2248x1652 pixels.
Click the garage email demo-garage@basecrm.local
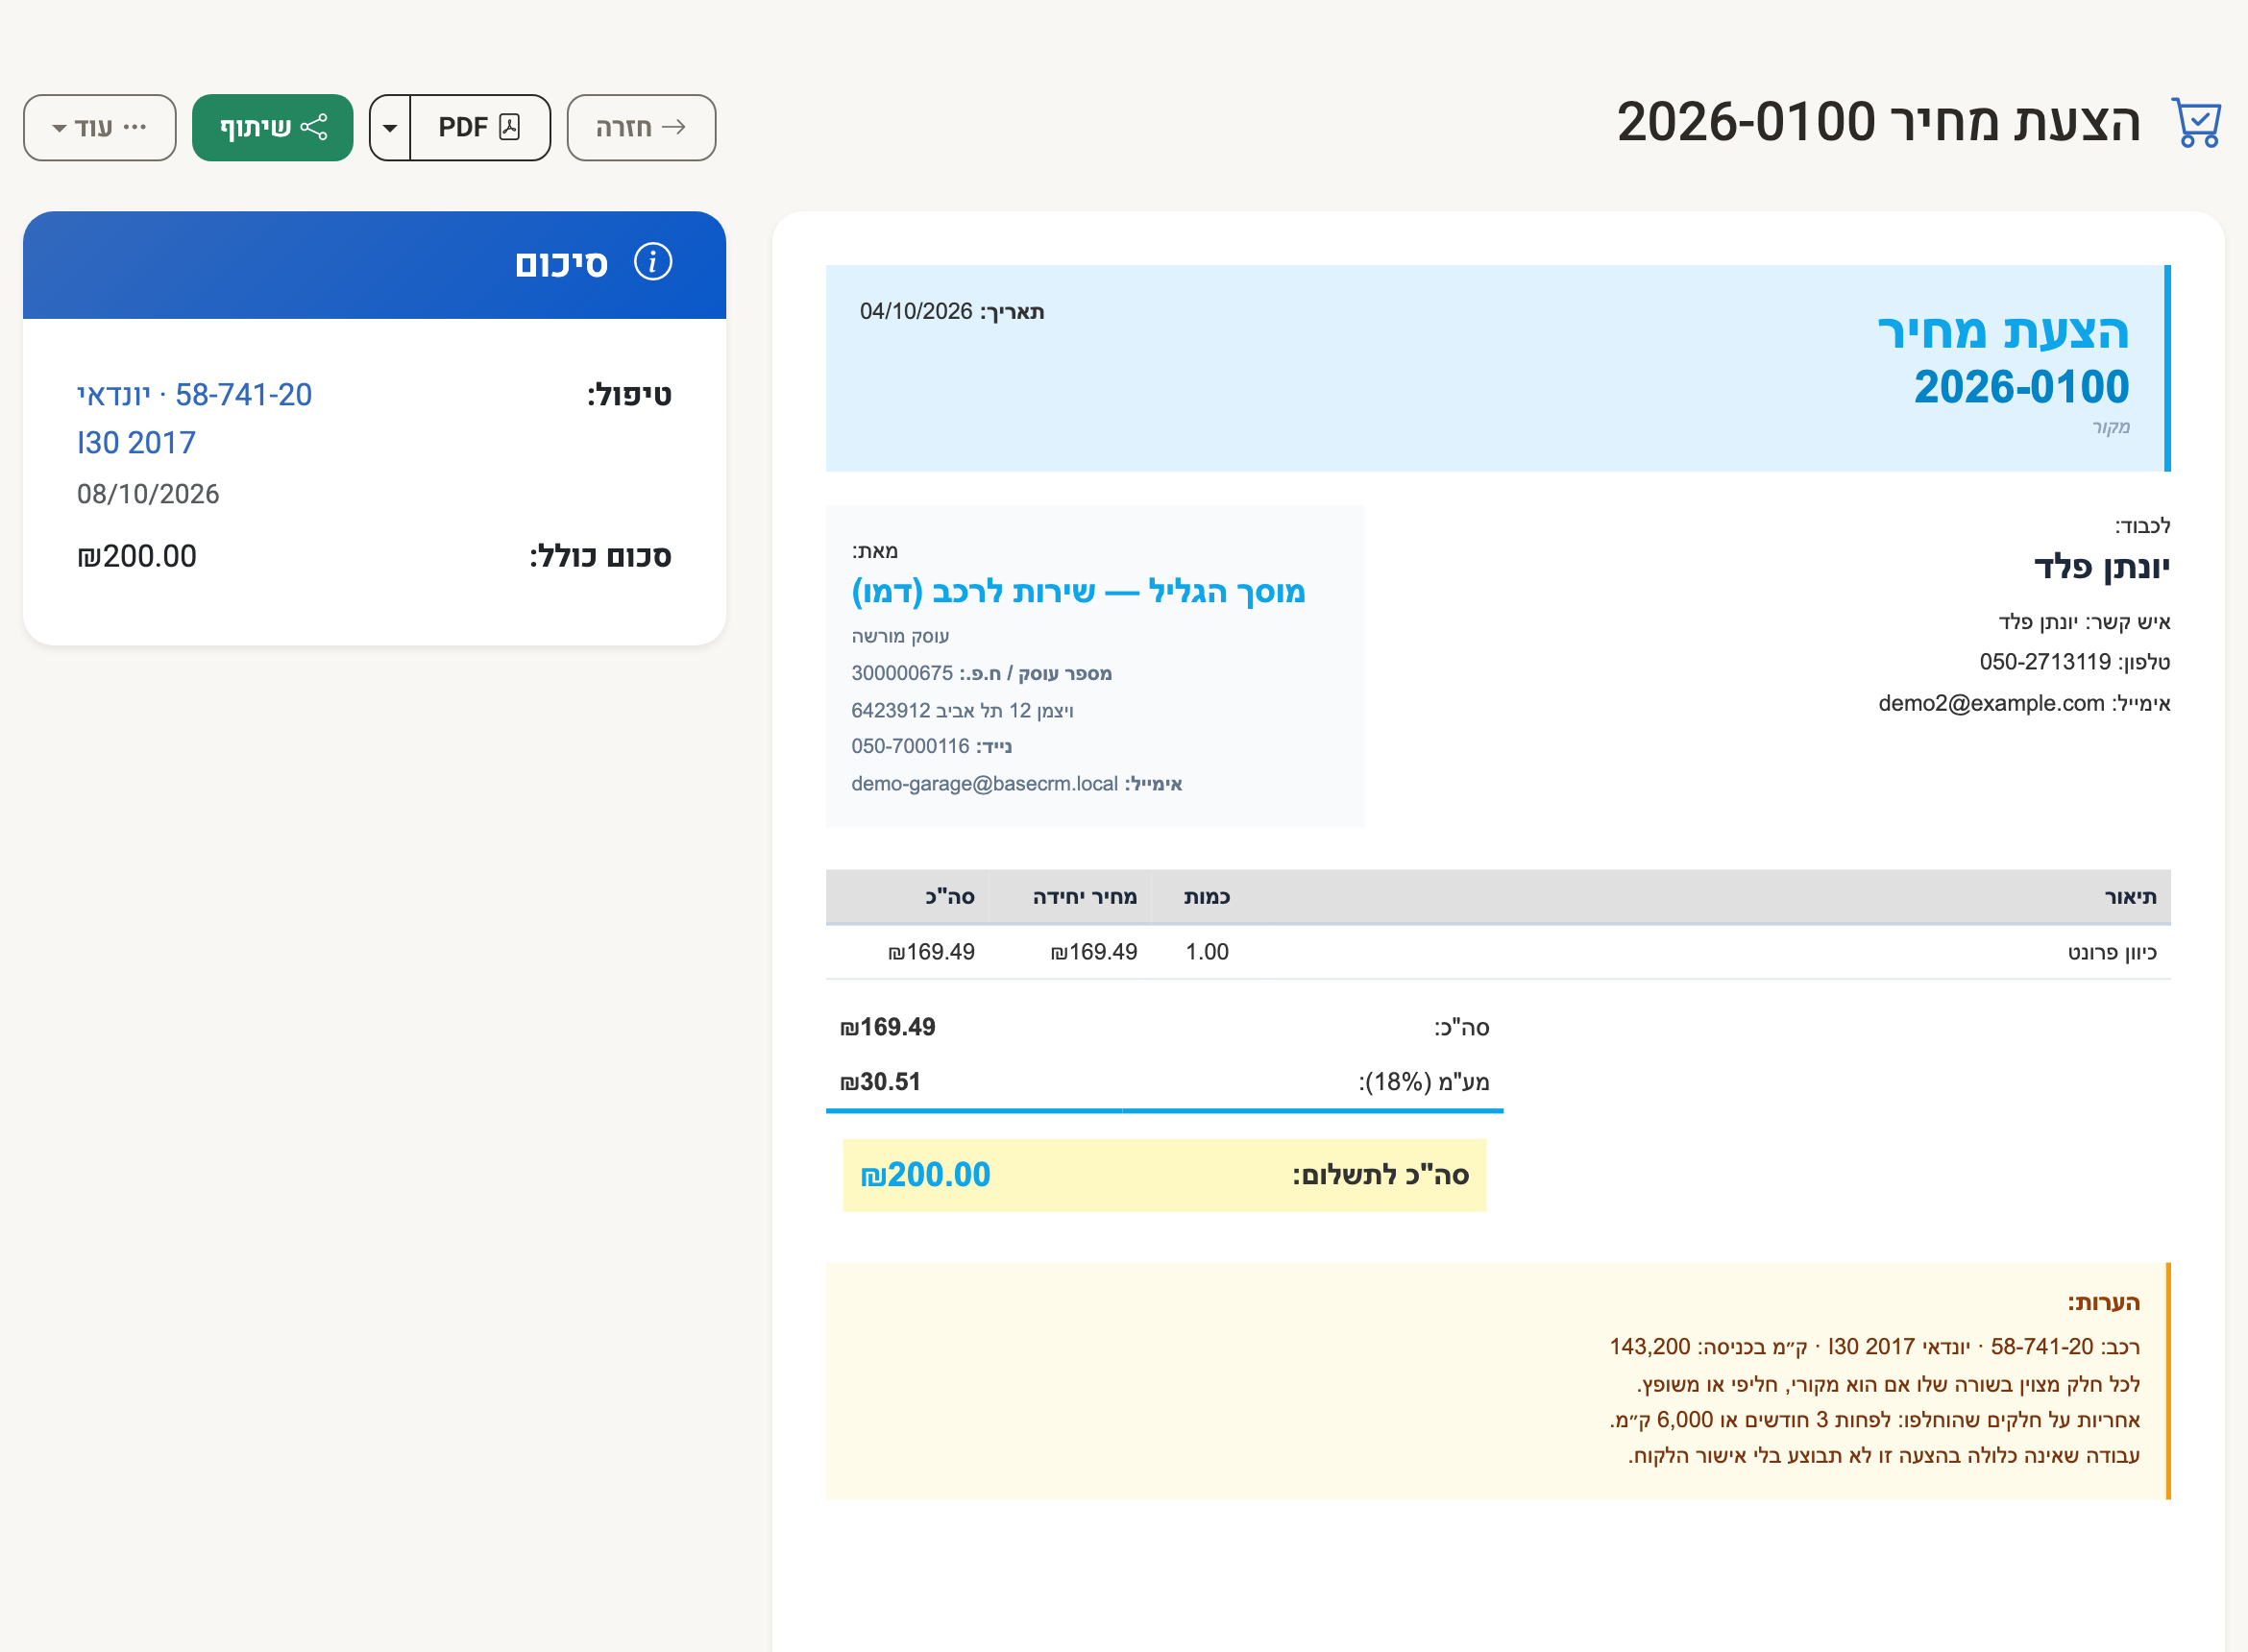click(984, 783)
